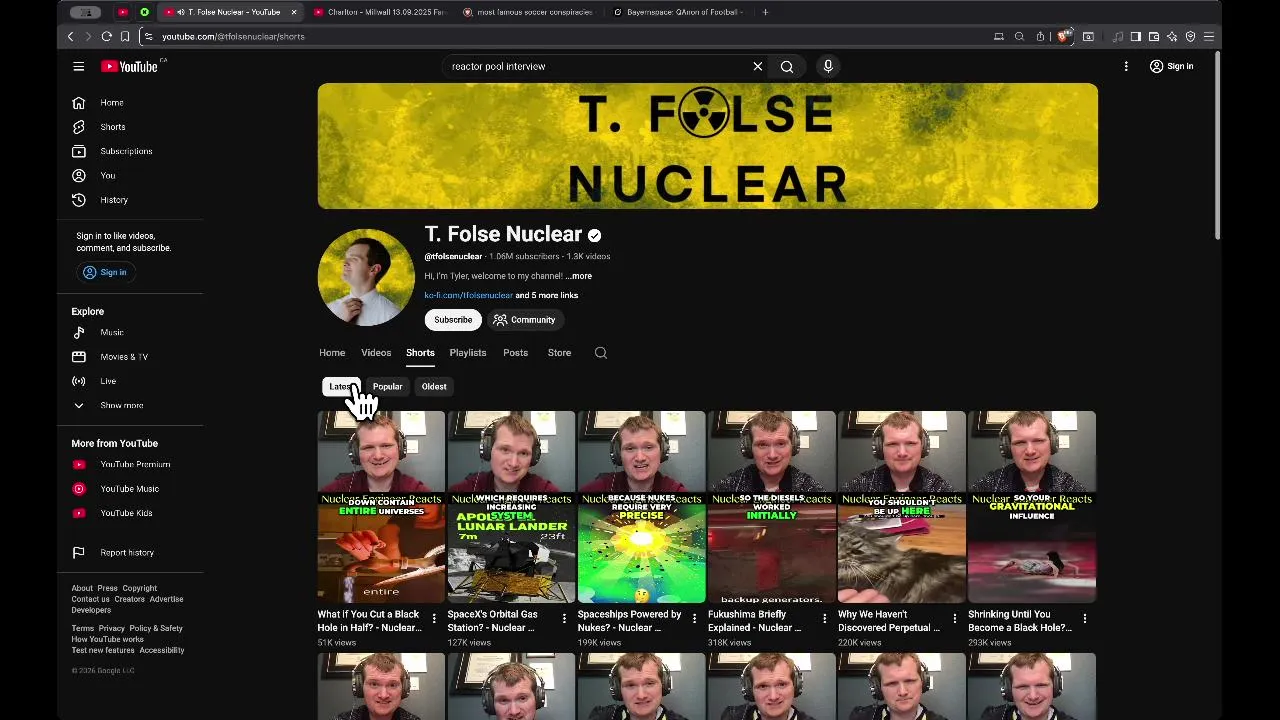Open the browser share icon
The image size is (1280, 720).
(1040, 36)
